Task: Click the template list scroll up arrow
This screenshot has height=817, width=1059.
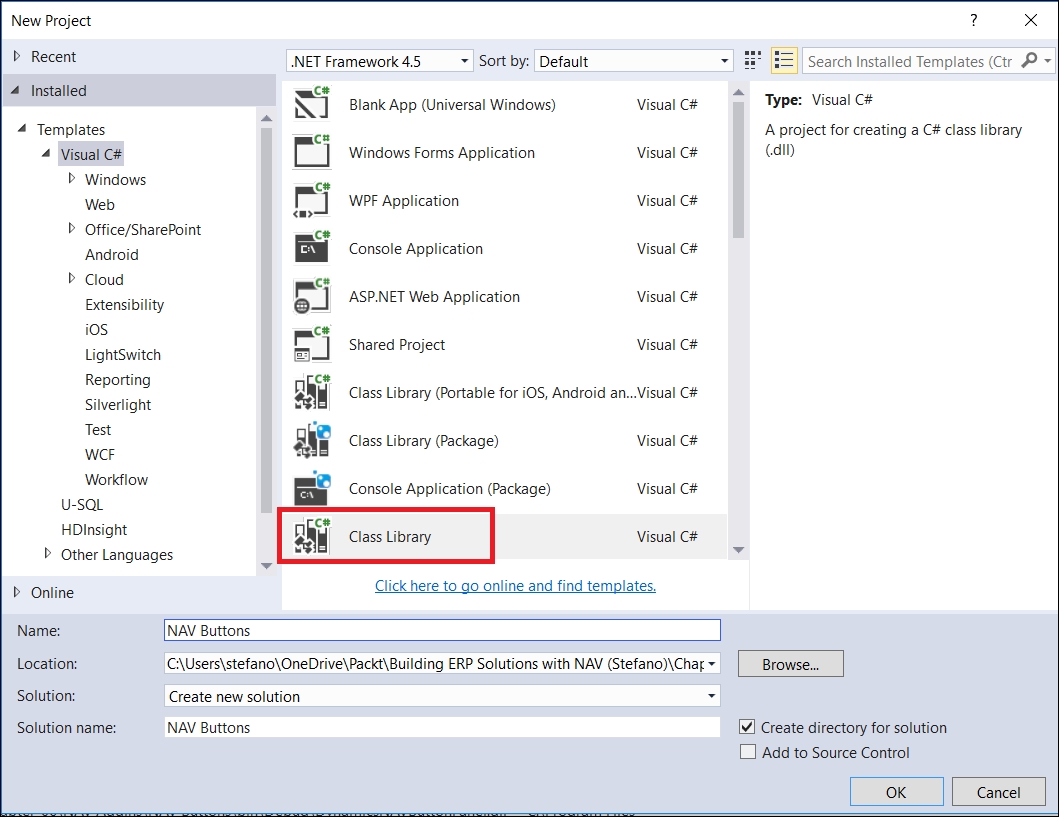Action: pos(738,92)
